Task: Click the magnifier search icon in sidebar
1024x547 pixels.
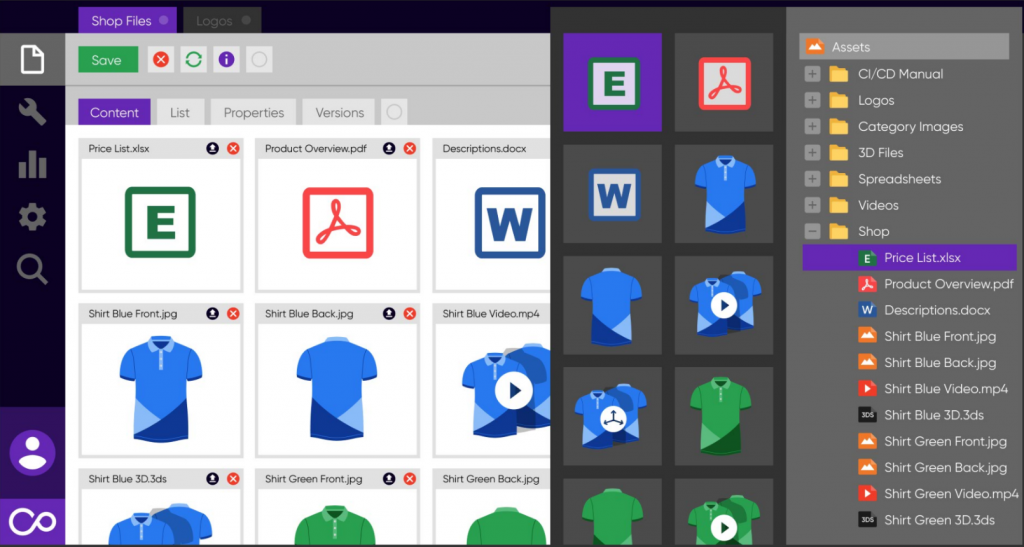Action: pyautogui.click(x=32, y=269)
